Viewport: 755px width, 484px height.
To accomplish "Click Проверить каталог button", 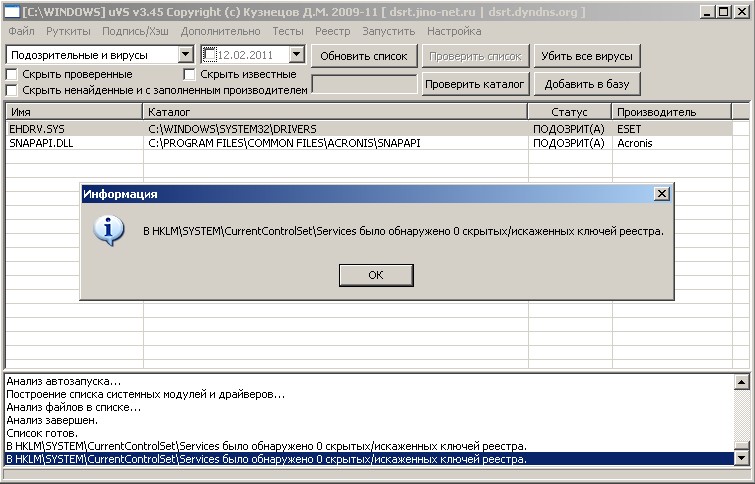I will point(475,84).
